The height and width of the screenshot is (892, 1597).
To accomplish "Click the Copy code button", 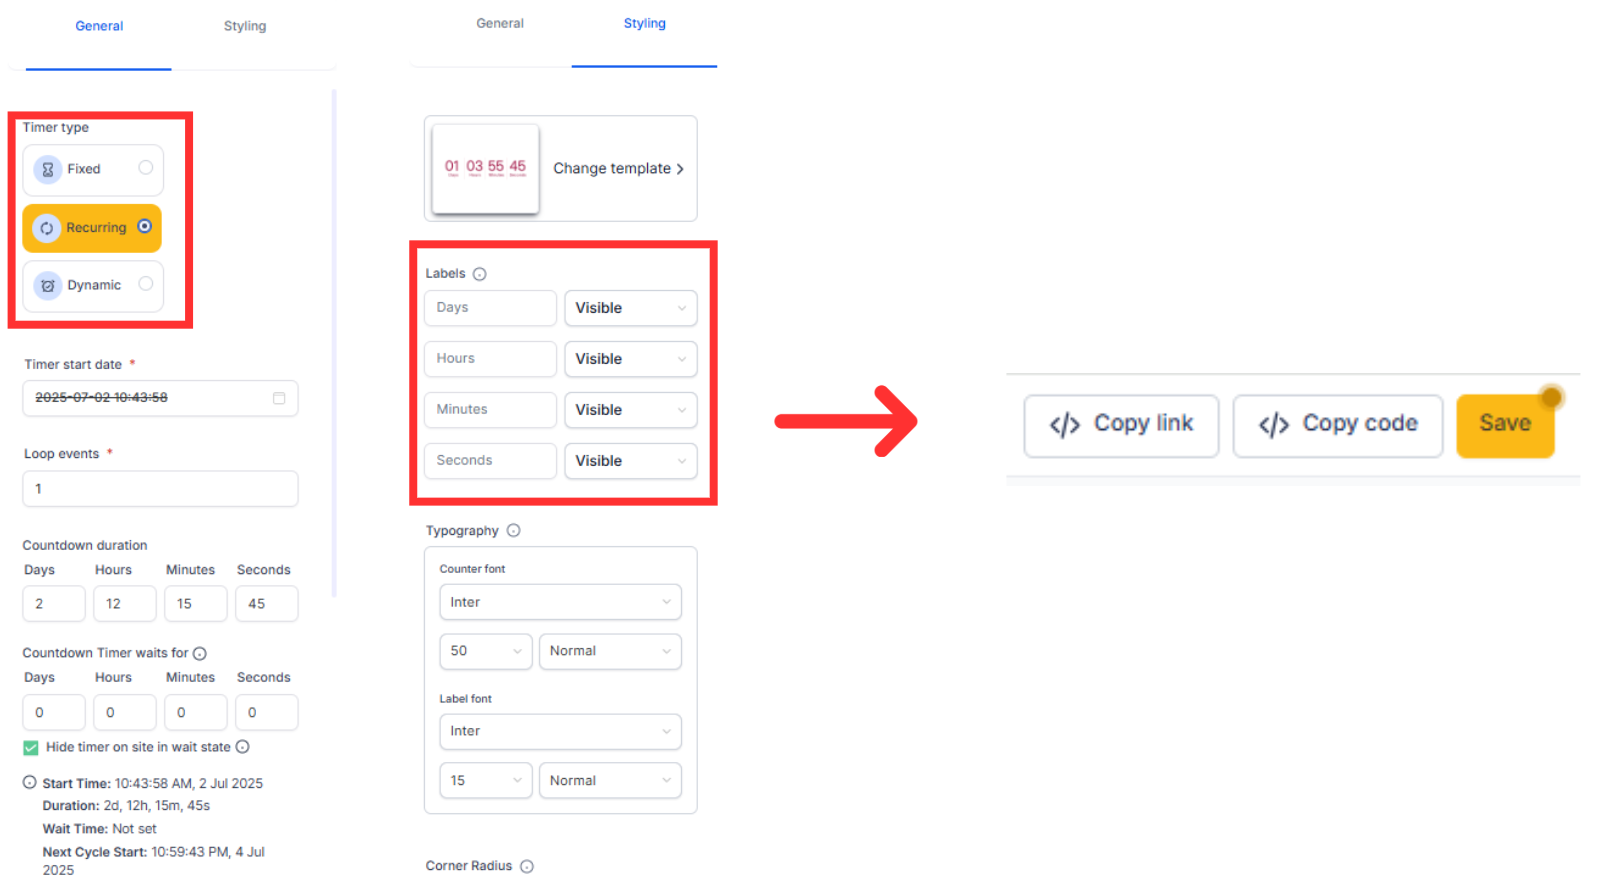I will coord(1337,425).
